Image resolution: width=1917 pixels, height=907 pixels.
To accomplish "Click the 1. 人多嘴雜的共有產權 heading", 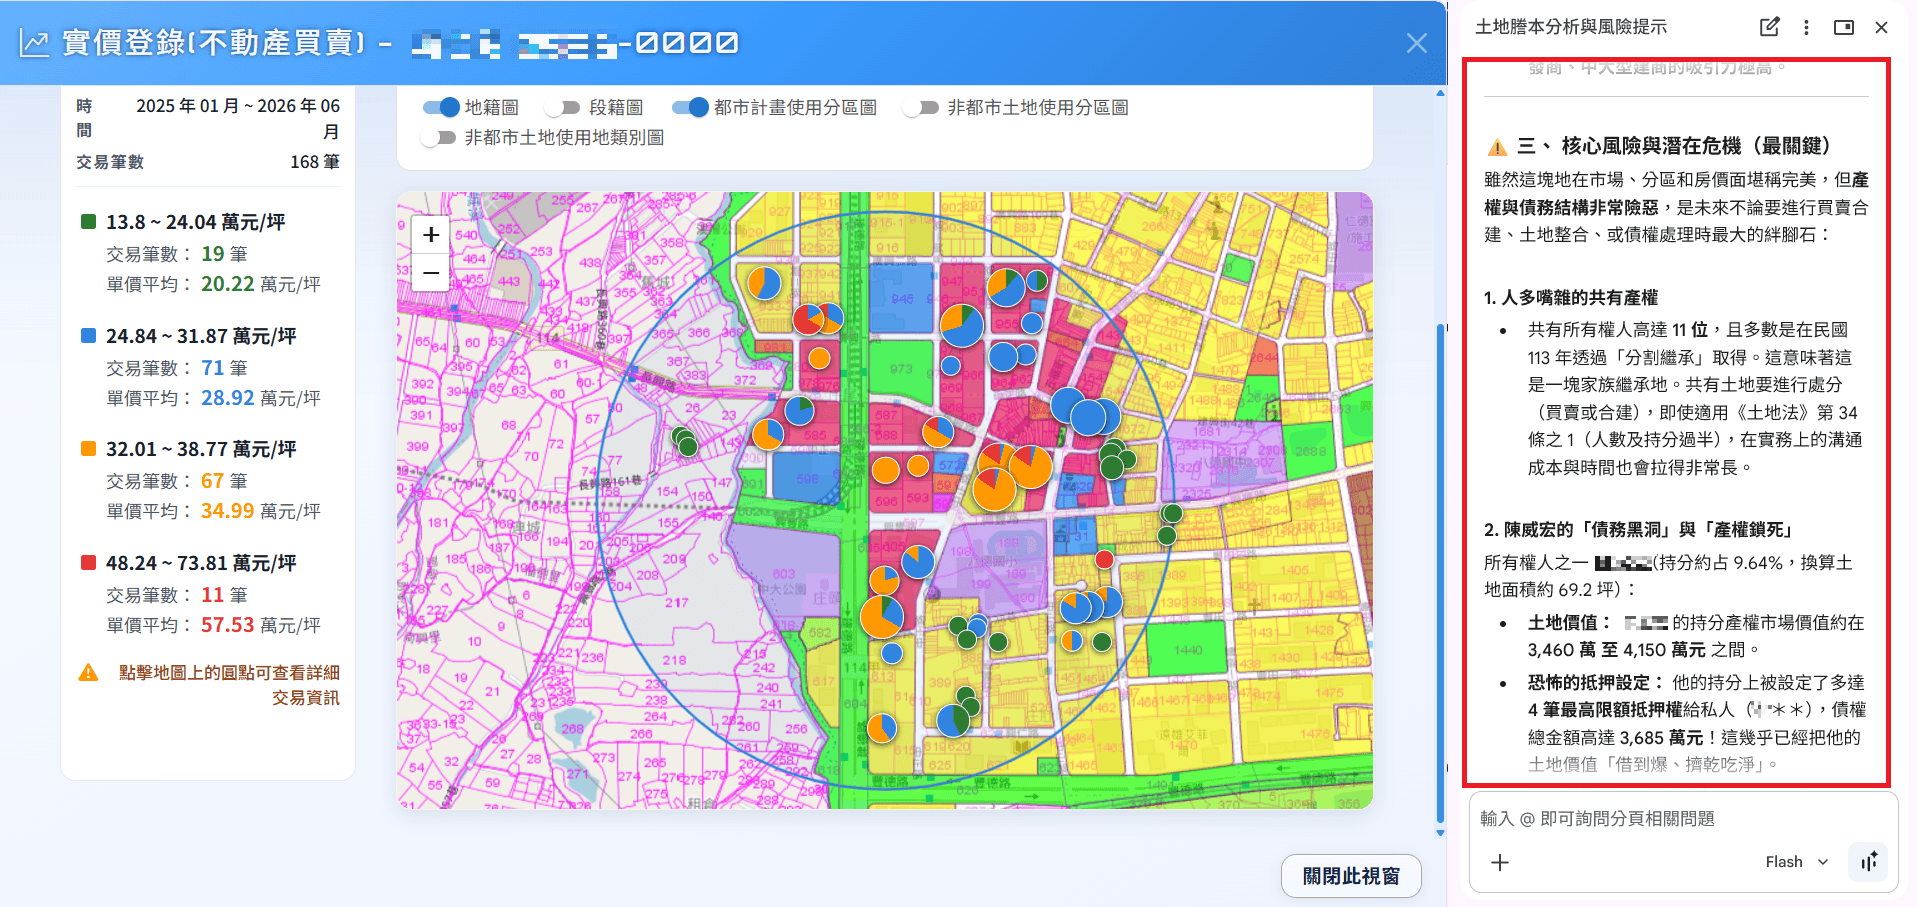I will (1571, 297).
